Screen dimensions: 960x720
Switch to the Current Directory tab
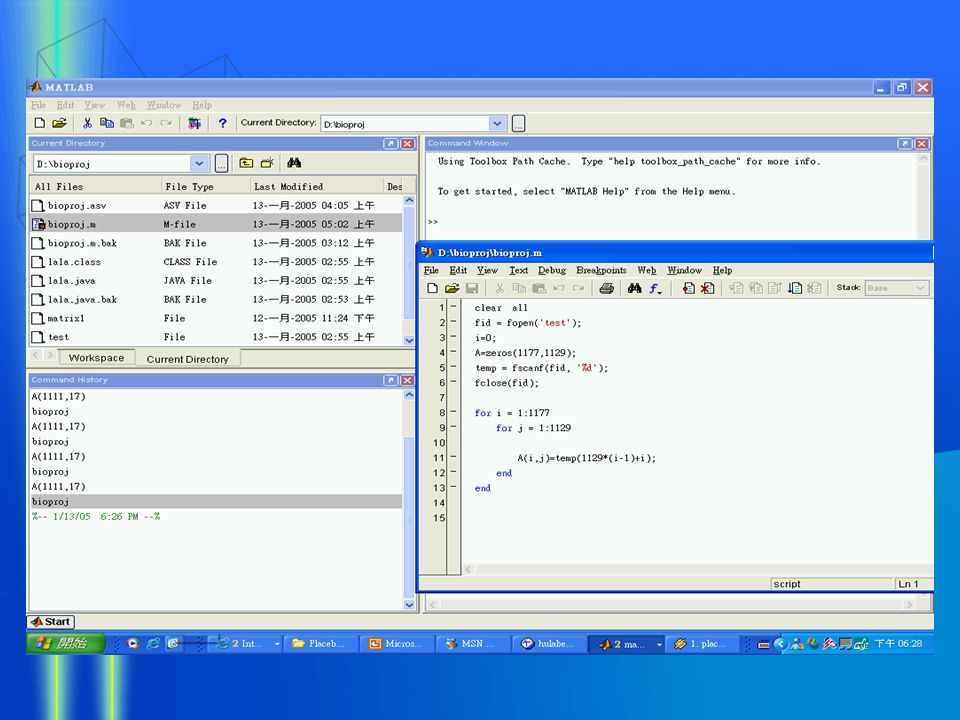pos(187,359)
